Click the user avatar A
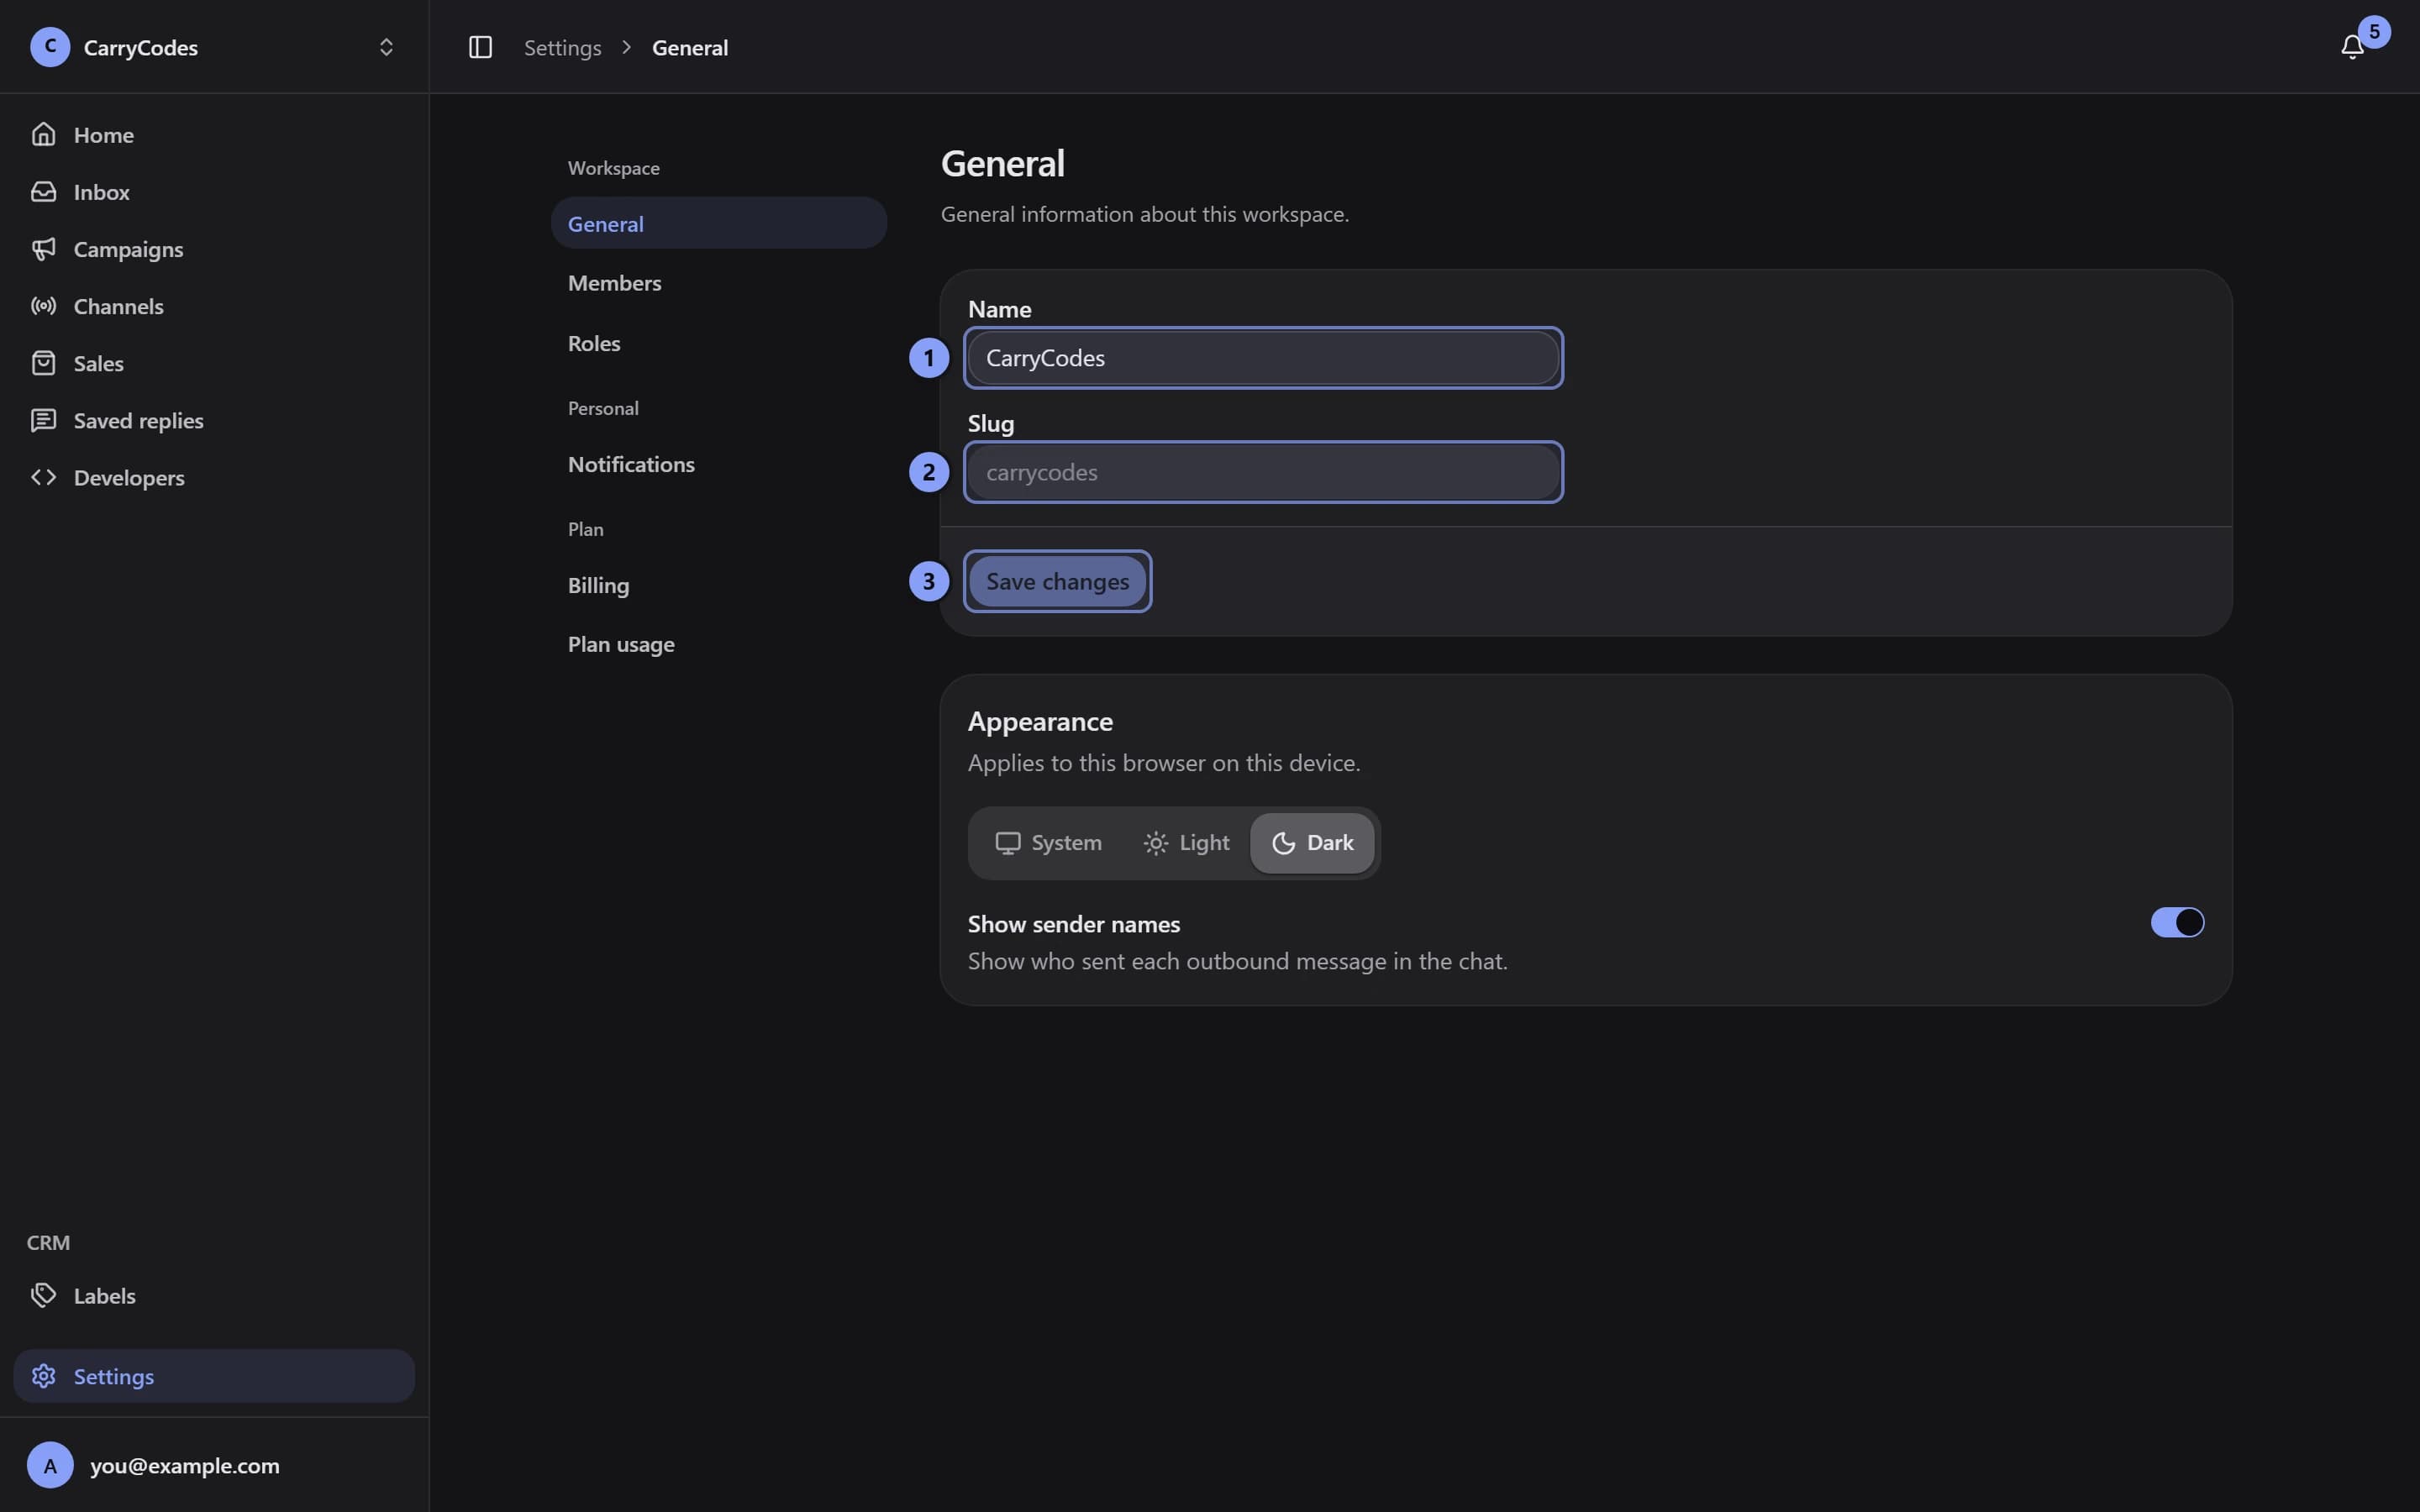The width and height of the screenshot is (2420, 1512). pos(50,1465)
